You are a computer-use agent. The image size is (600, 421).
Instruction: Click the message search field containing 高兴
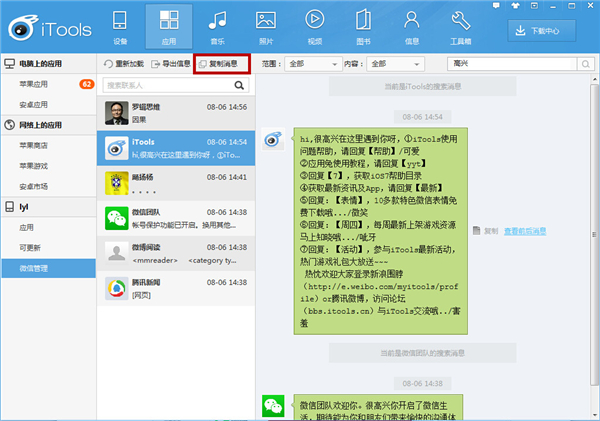tap(512, 64)
